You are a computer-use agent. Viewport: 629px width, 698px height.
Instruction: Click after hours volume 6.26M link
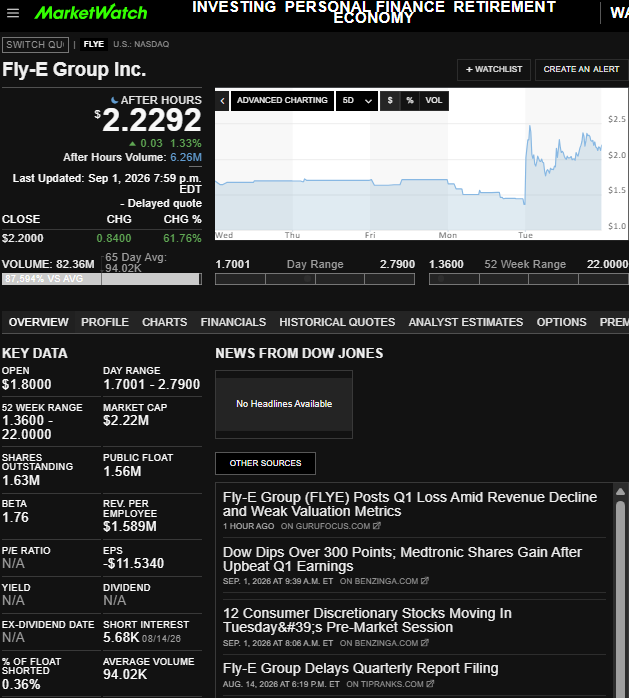(x=186, y=157)
